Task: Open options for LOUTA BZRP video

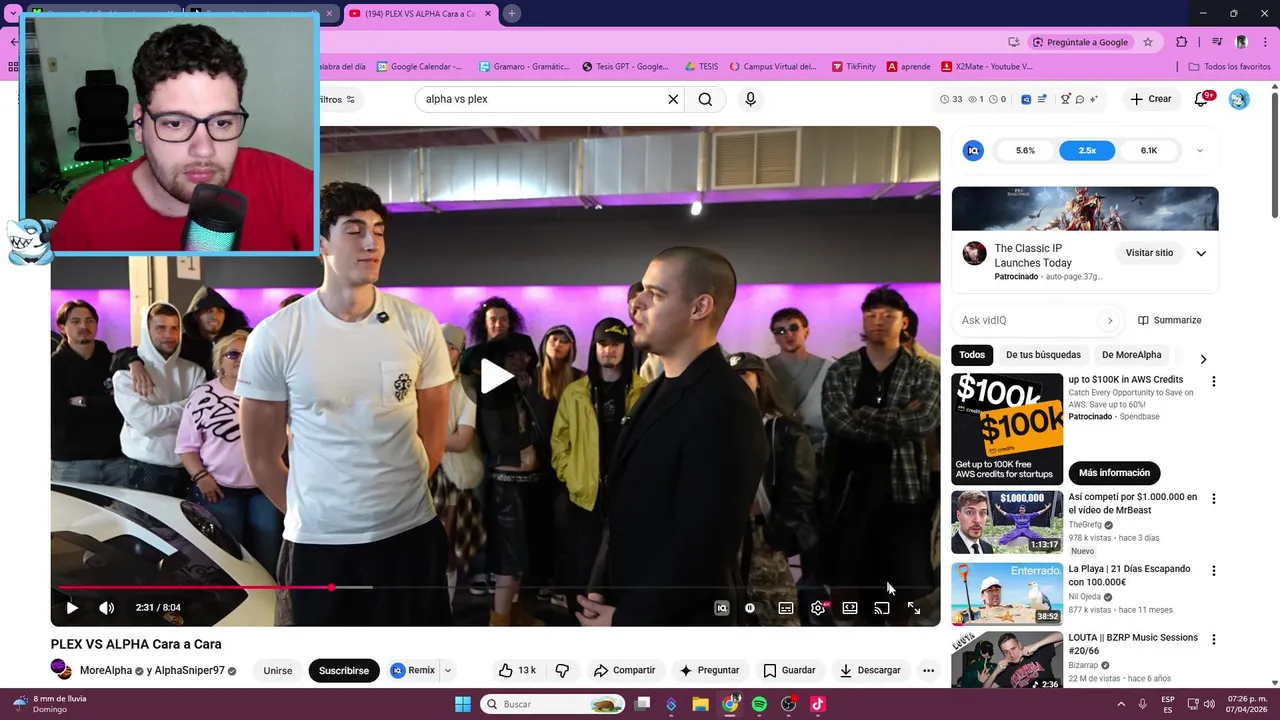Action: (1213, 639)
